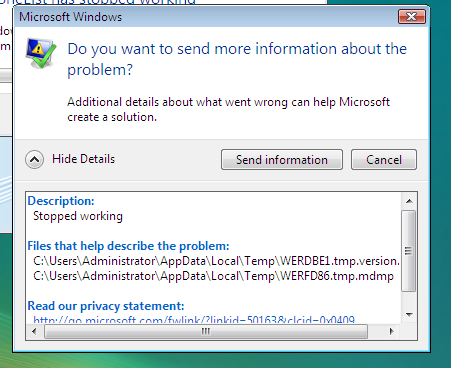The image size is (451, 368).
Task: Collapse details with the Hide Details chevron
Action: point(34,159)
